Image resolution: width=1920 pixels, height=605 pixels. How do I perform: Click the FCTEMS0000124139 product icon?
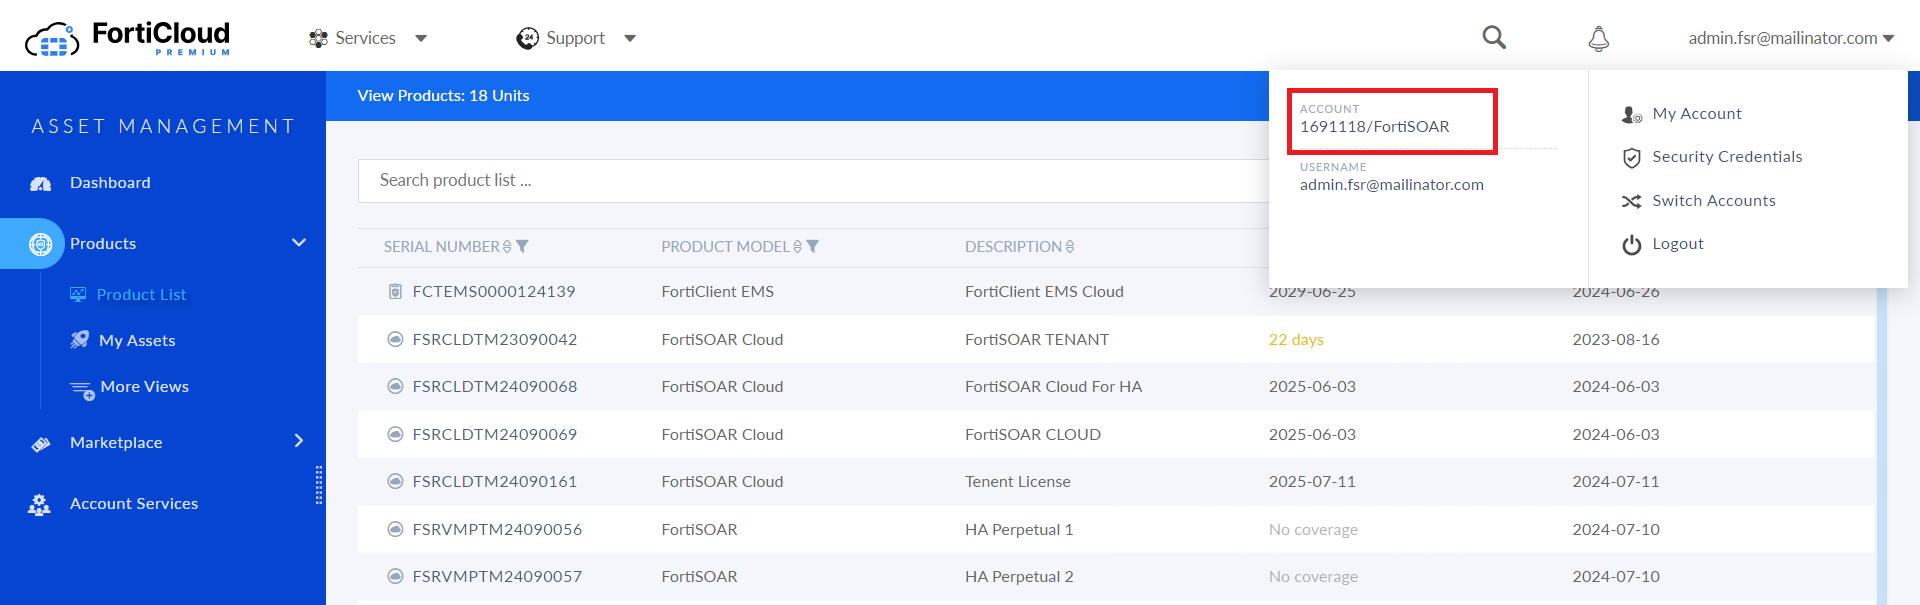click(x=395, y=292)
